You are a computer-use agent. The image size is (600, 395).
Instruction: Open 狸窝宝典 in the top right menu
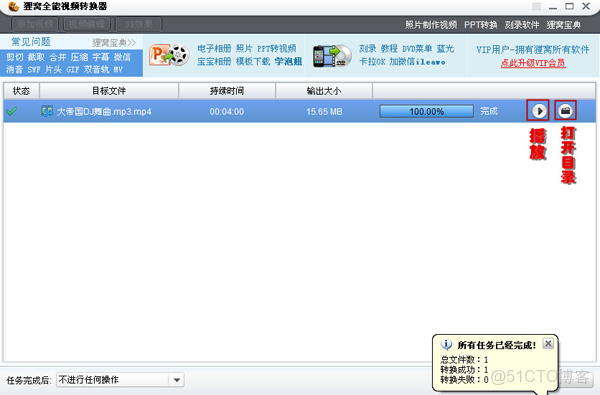[x=563, y=25]
